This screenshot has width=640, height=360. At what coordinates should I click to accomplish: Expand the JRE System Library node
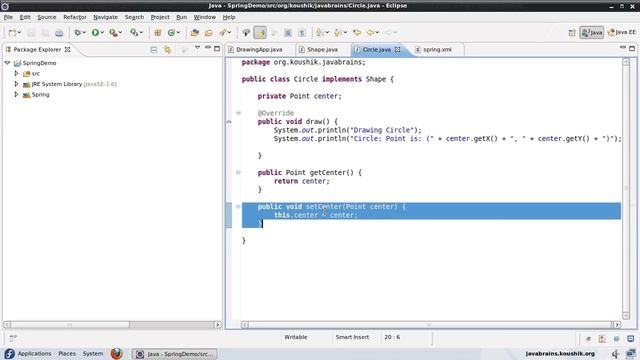point(16,84)
